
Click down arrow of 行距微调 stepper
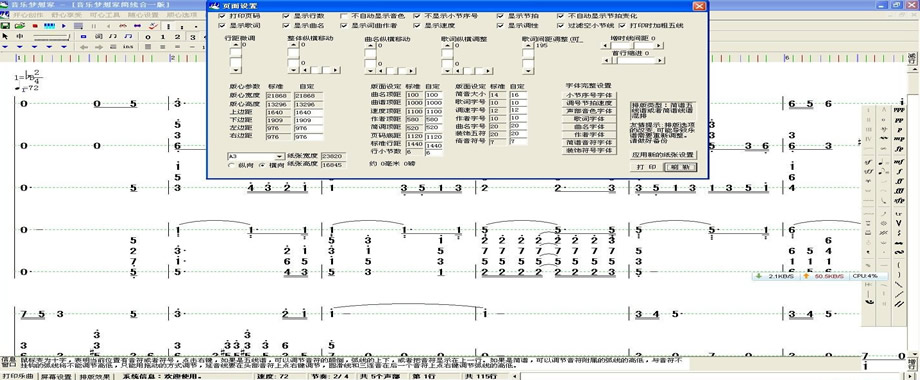click(236, 69)
